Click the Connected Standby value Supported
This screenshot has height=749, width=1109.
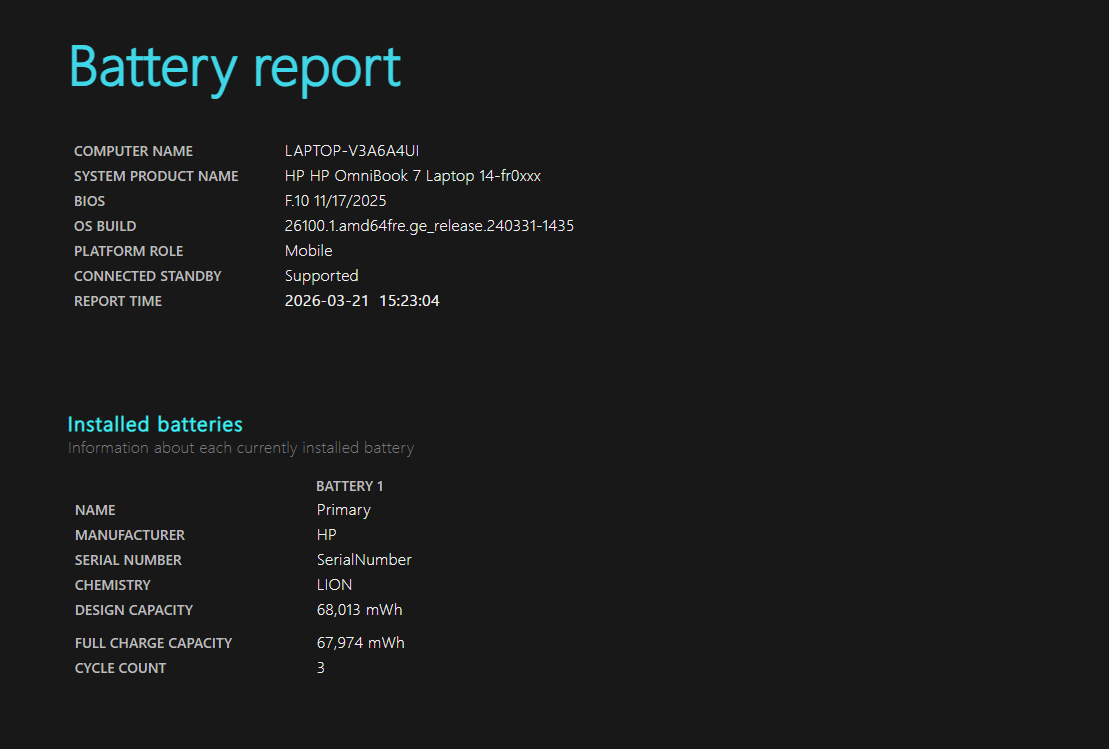(321, 276)
